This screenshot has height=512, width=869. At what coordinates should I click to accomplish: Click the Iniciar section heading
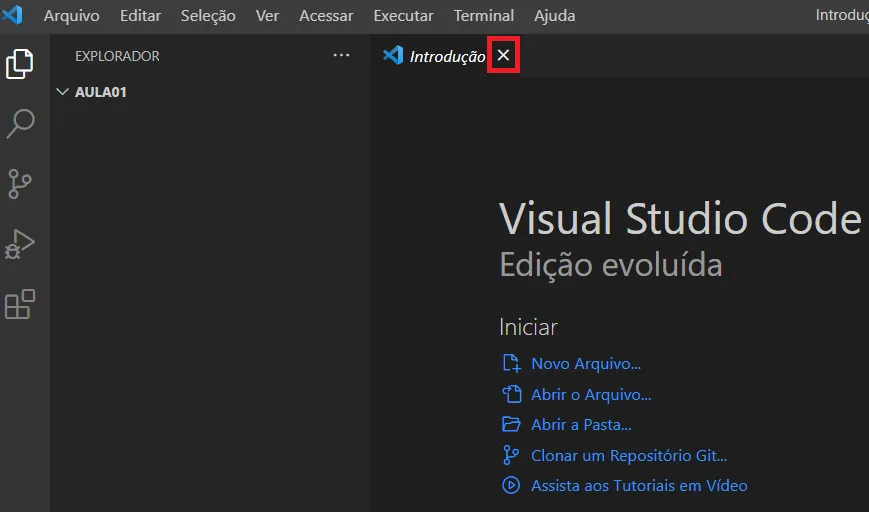pyautogui.click(x=528, y=327)
